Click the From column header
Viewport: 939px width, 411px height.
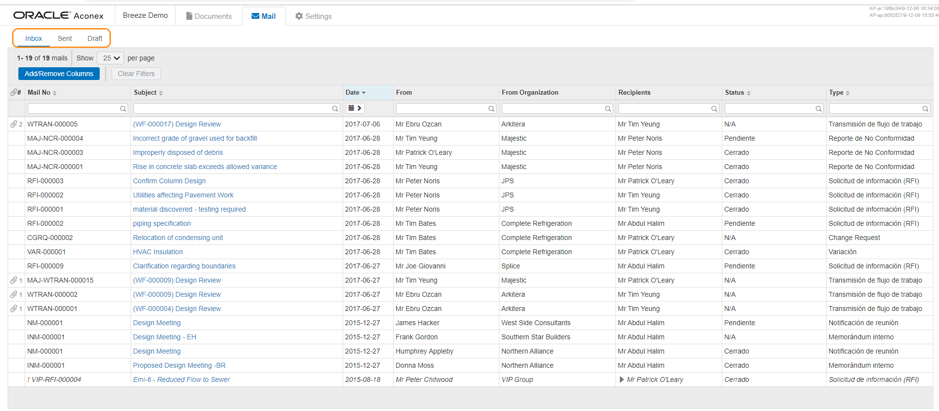404,93
